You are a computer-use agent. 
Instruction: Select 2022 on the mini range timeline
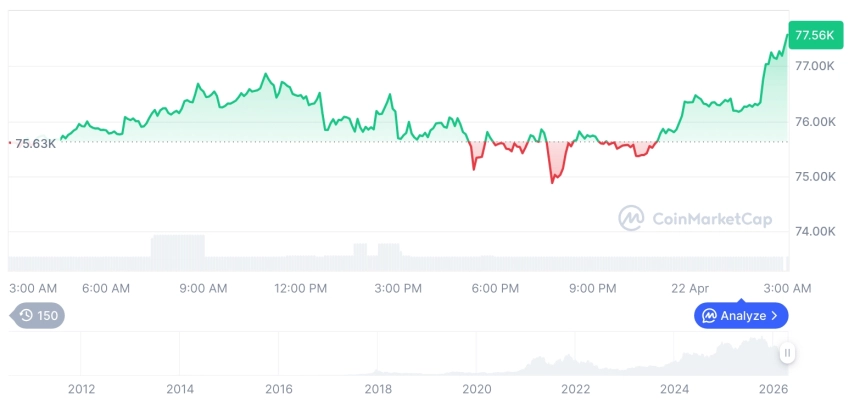575,388
